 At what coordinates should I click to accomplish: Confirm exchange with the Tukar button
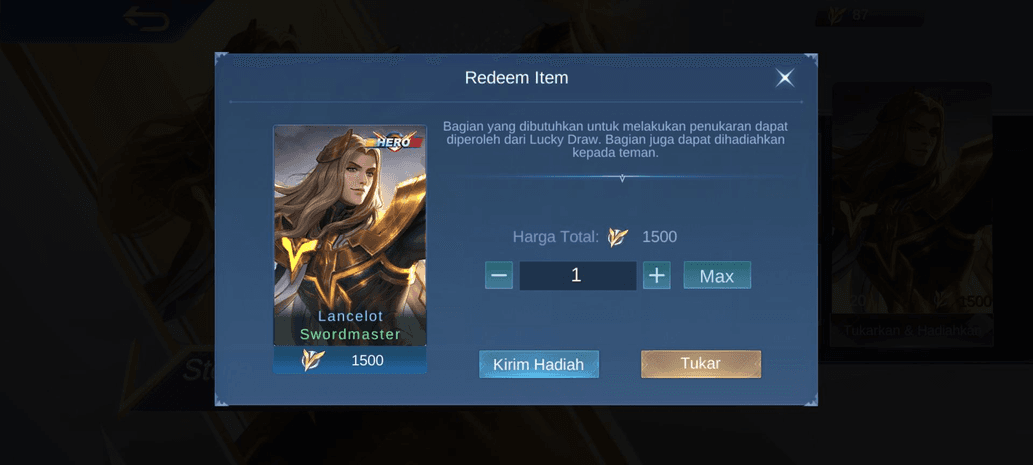[x=701, y=364]
